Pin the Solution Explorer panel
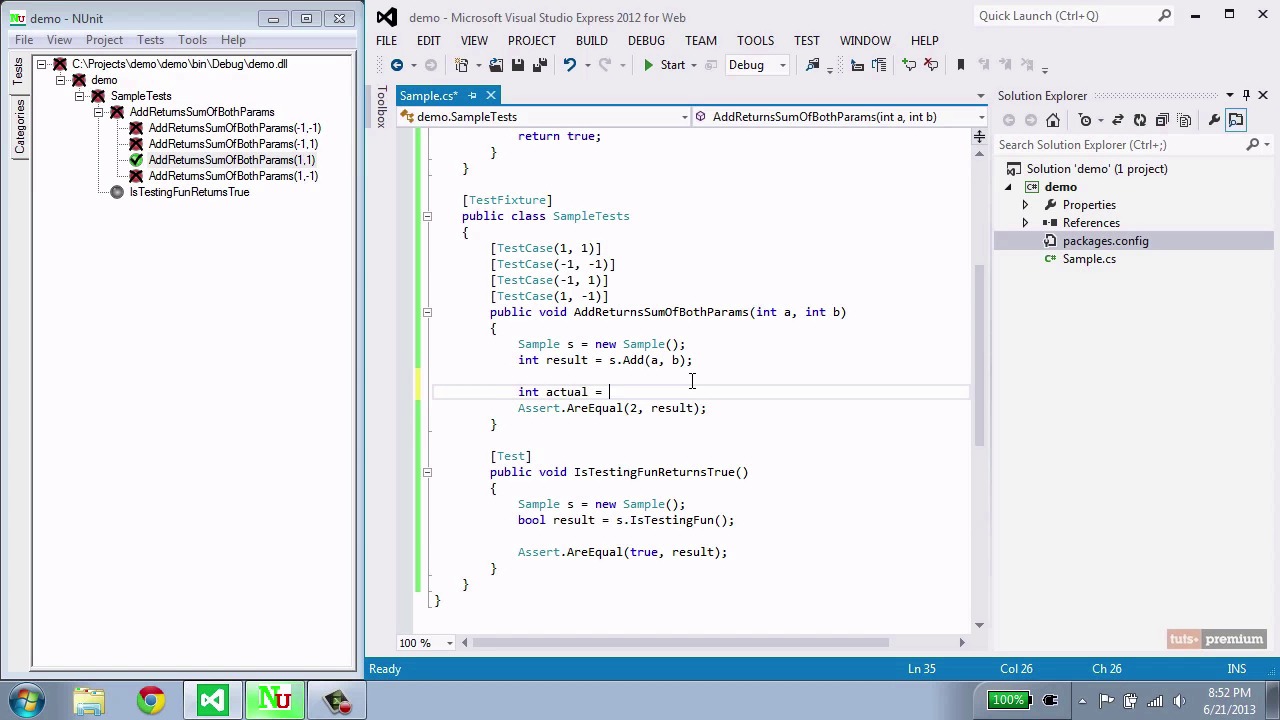Viewport: 1280px width, 720px height. point(1246,95)
